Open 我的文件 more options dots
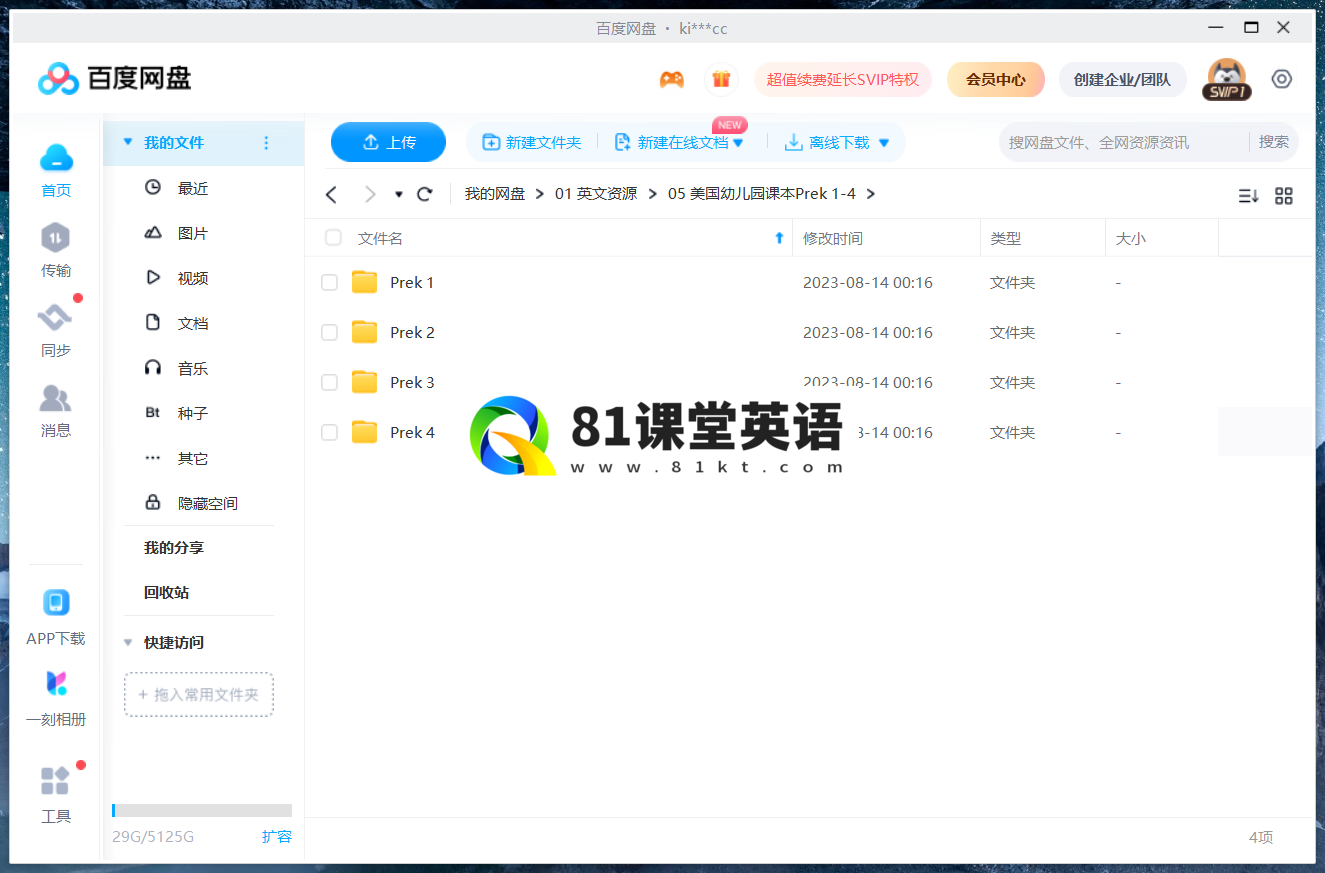1325x873 pixels. 266,143
